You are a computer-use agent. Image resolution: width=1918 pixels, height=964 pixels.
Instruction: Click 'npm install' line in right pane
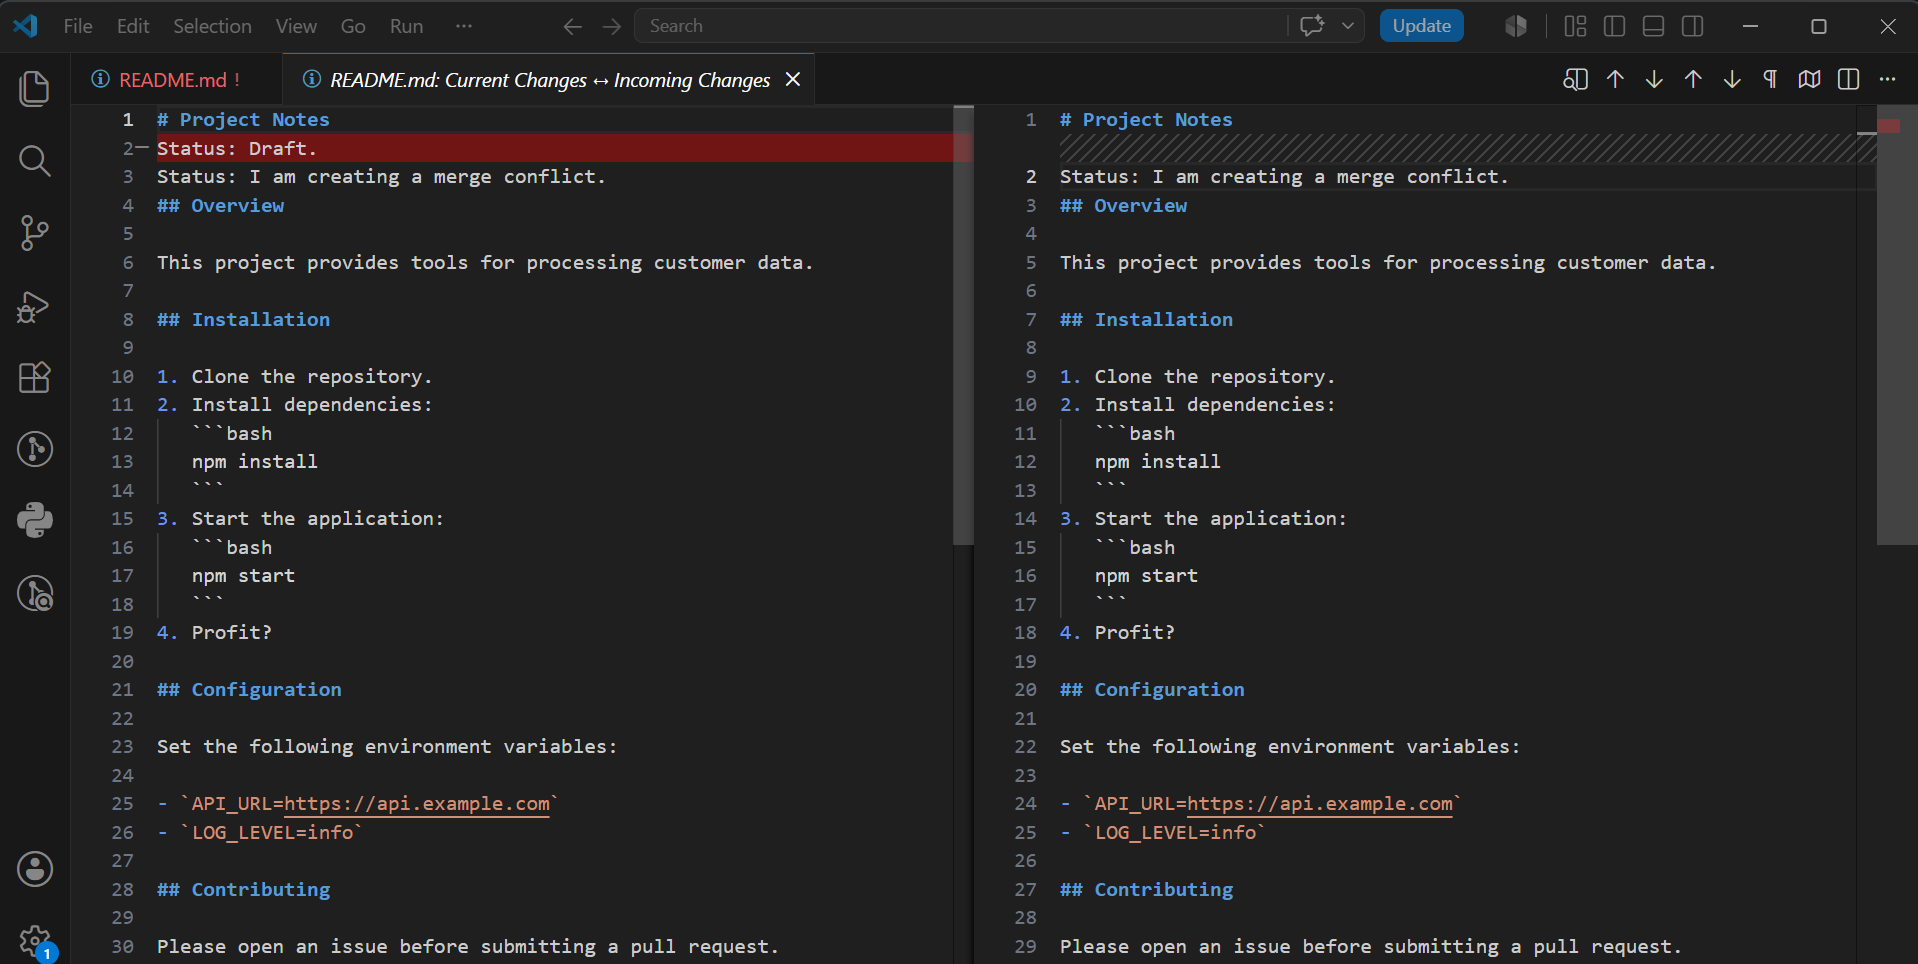coord(1157,461)
